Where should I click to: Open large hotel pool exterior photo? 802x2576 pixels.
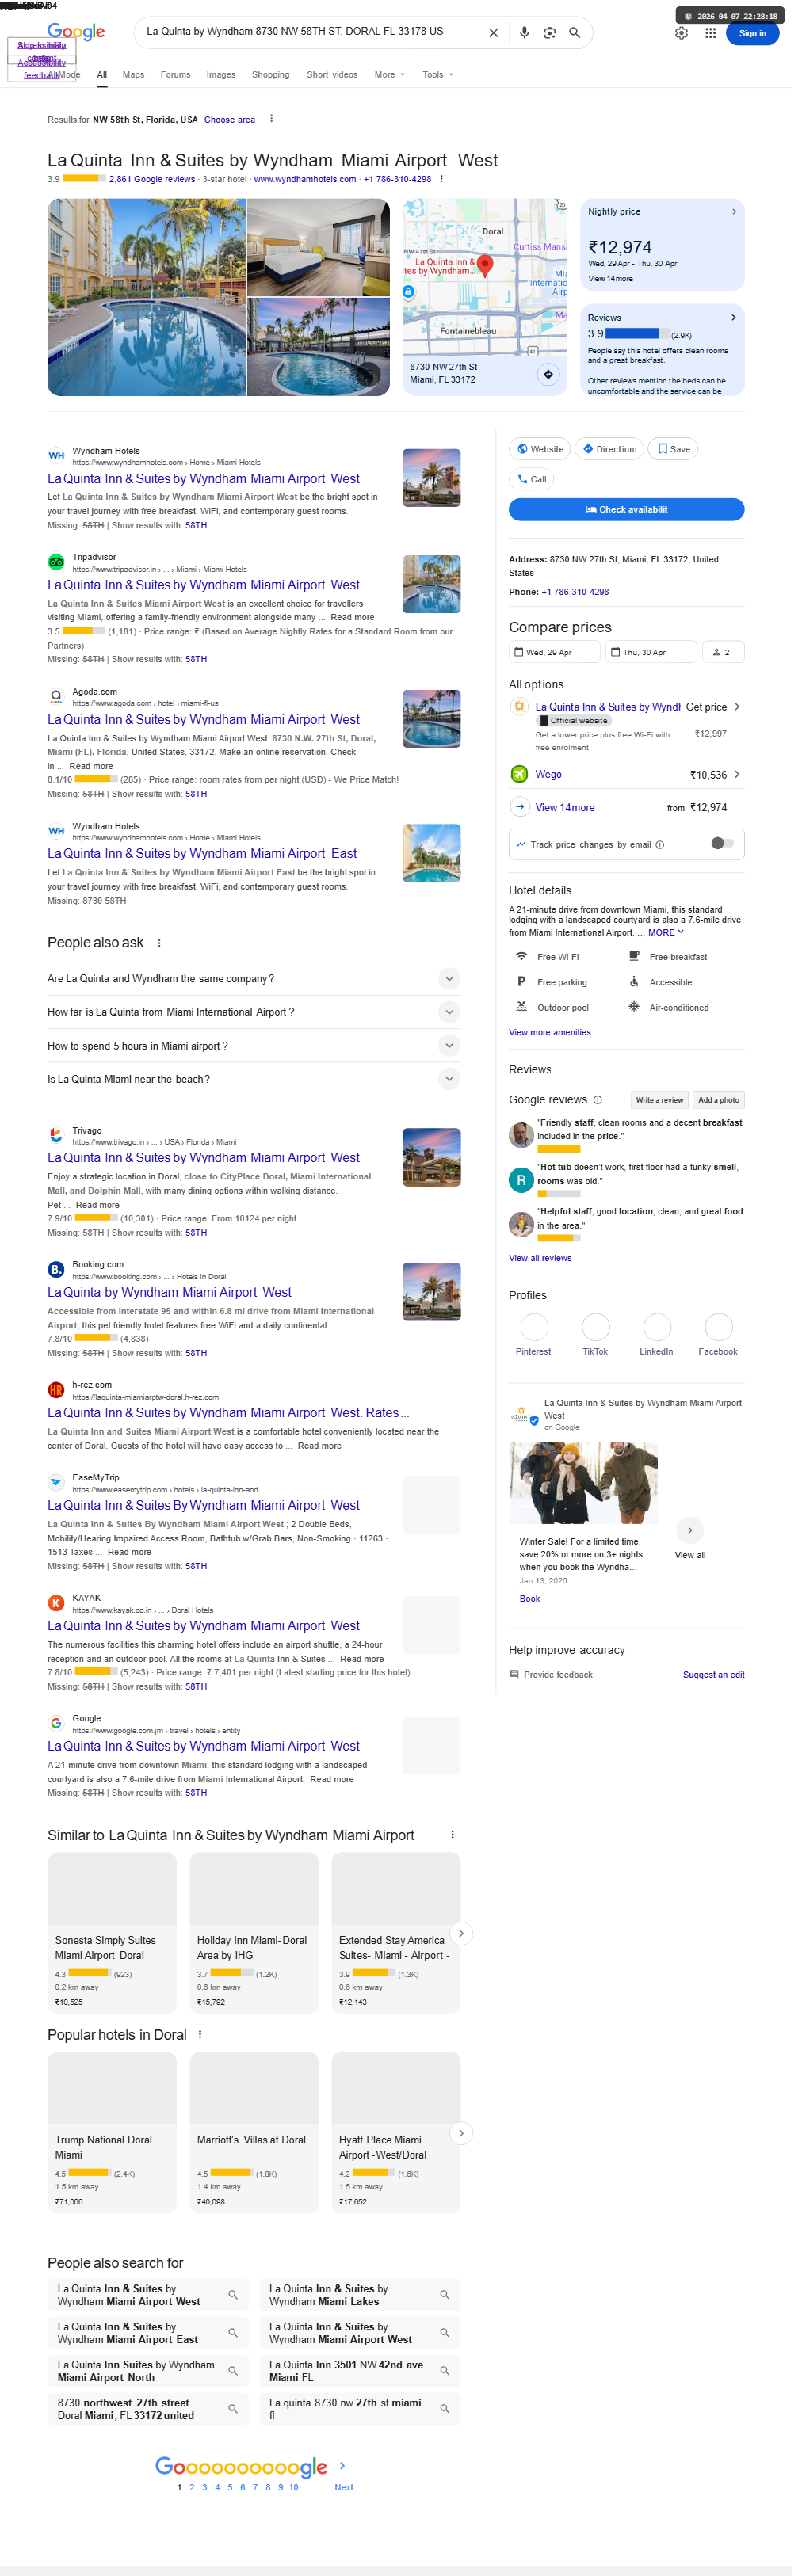[x=146, y=297]
